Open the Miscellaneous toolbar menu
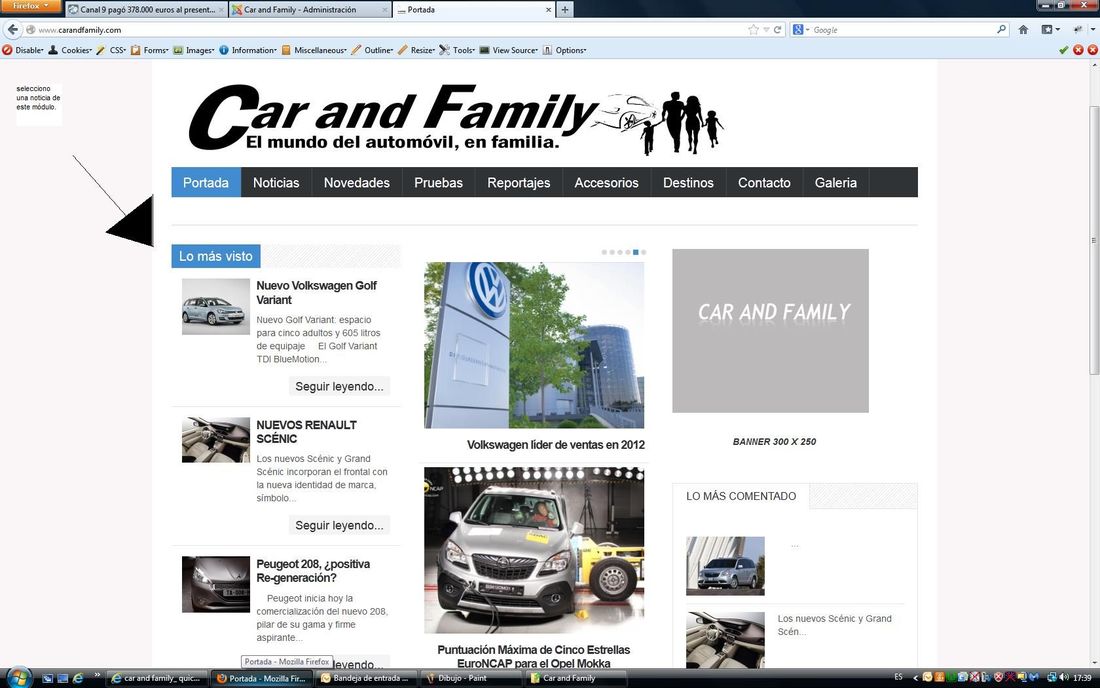The image size is (1100, 688). click(314, 50)
